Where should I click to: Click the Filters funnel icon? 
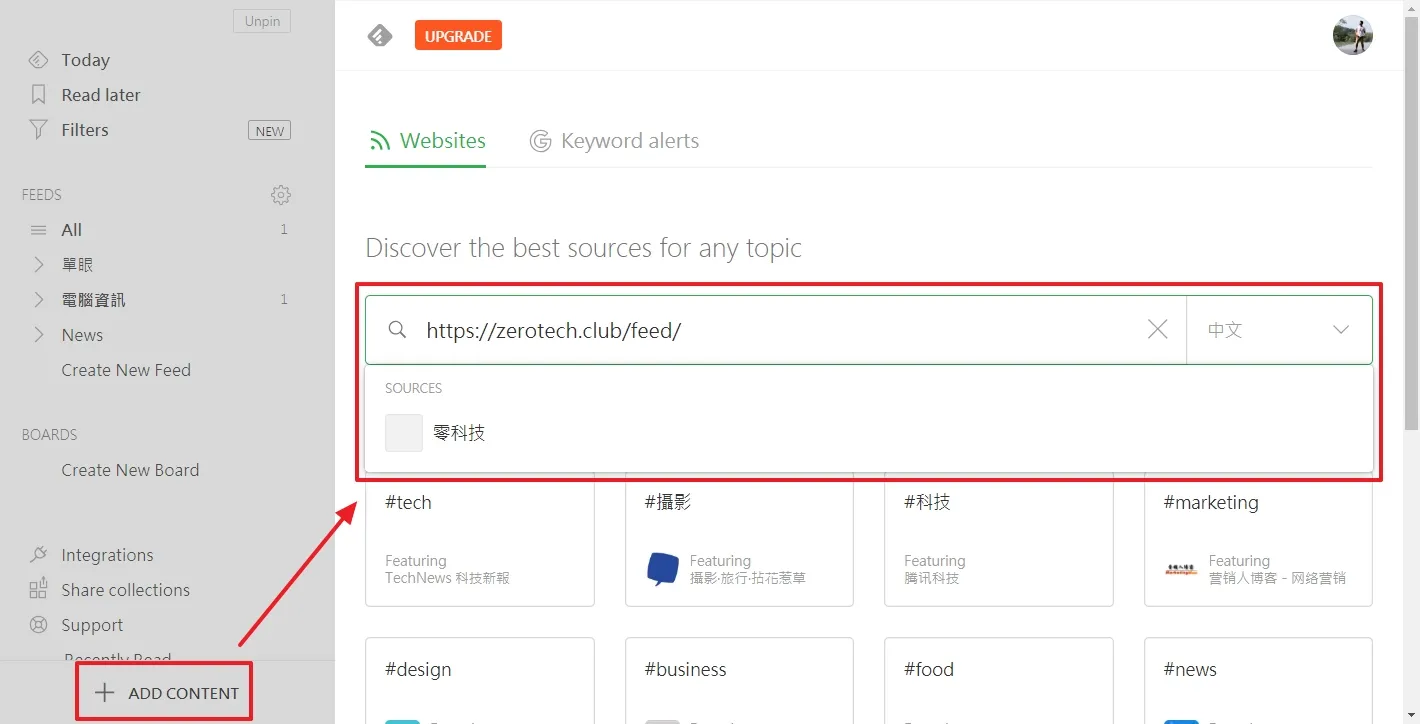pos(38,130)
